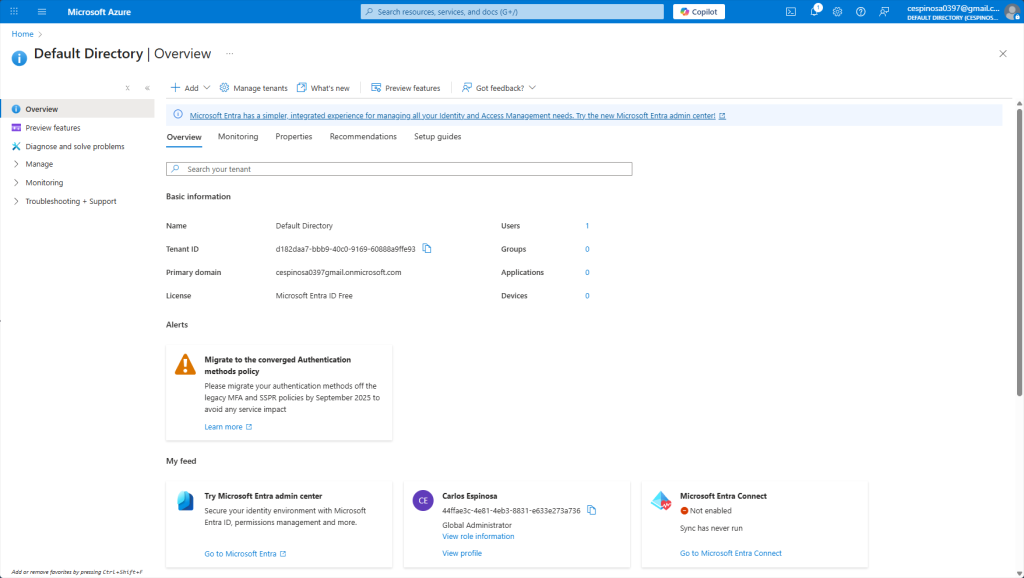Image resolution: width=1024 pixels, height=578 pixels.
Task: Open the notifications bell icon
Action: click(x=814, y=11)
